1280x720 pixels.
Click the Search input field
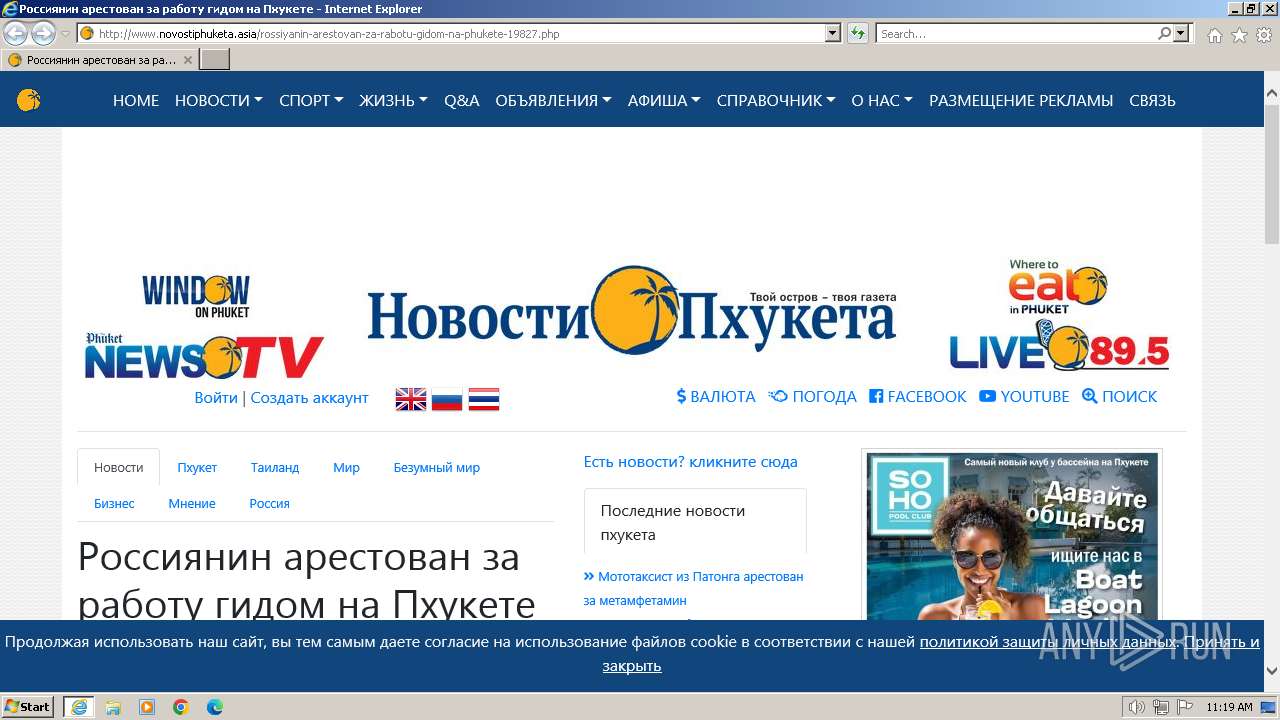[x=1016, y=33]
